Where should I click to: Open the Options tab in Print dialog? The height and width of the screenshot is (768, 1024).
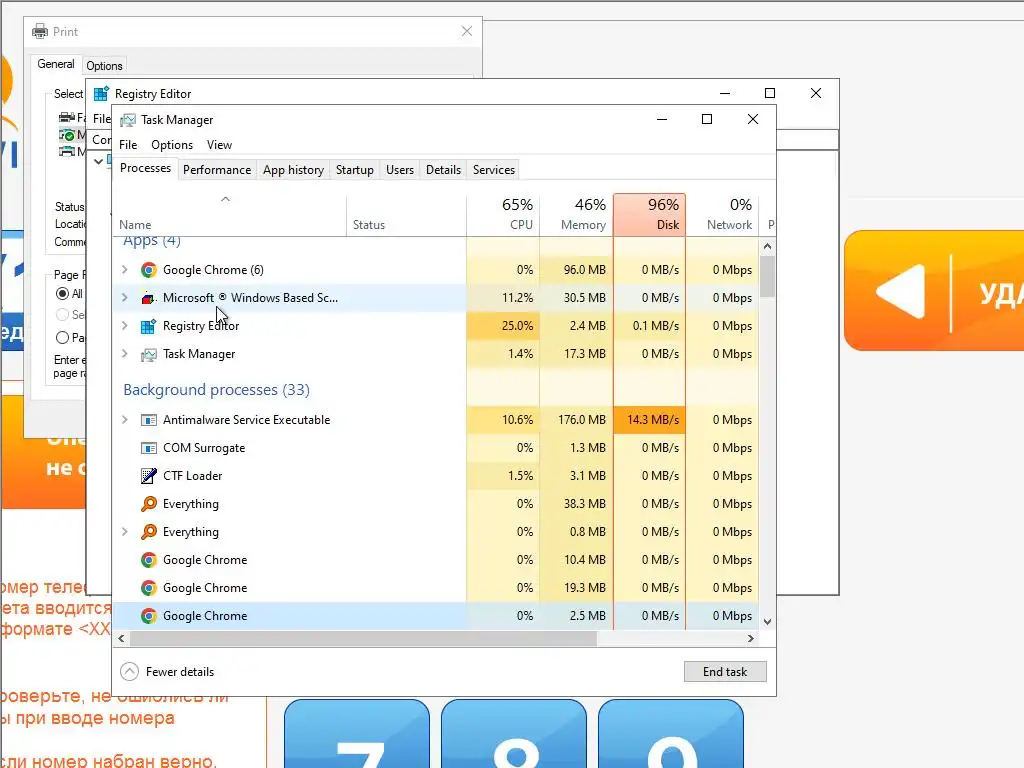point(104,66)
